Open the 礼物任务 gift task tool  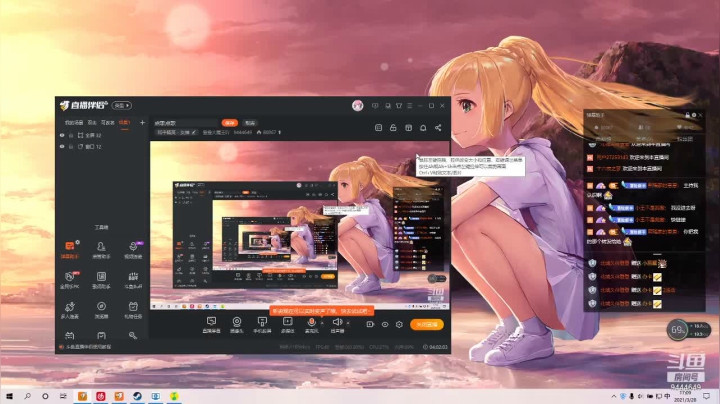[133, 310]
